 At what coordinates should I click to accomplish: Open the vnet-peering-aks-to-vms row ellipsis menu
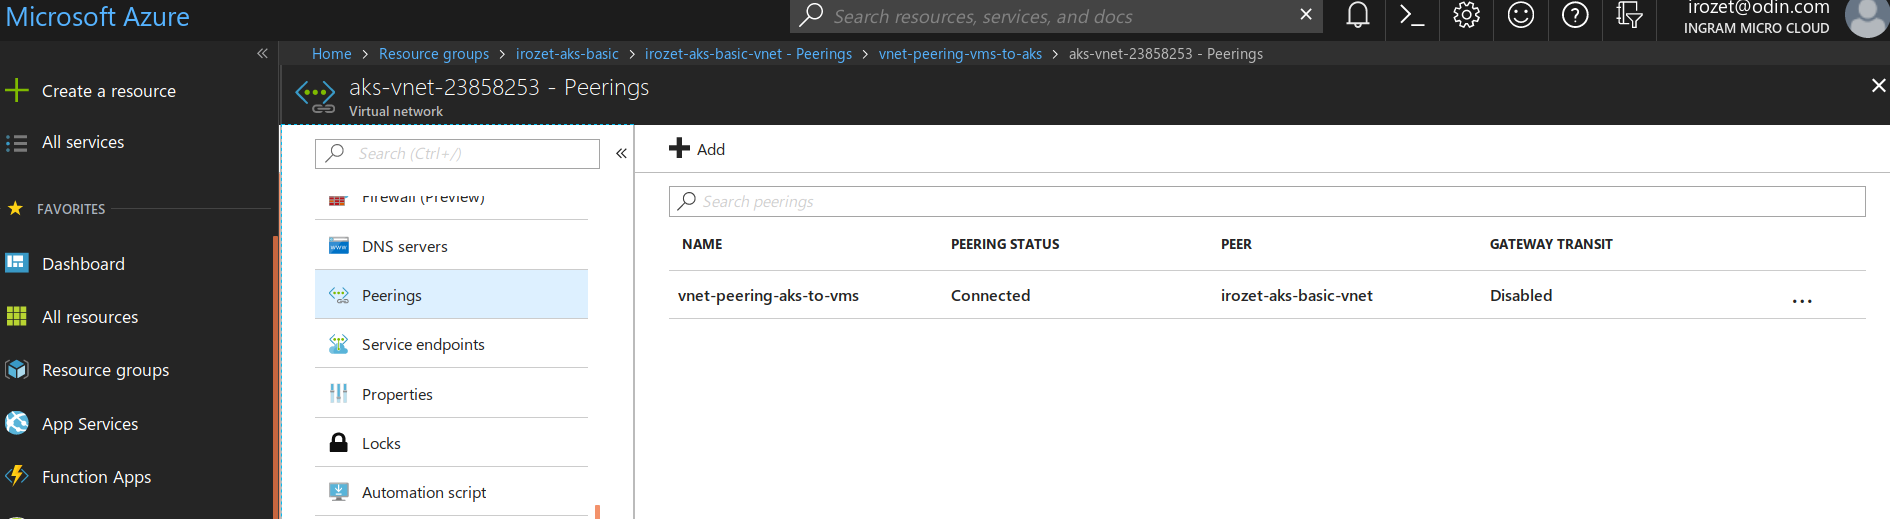click(x=1802, y=300)
